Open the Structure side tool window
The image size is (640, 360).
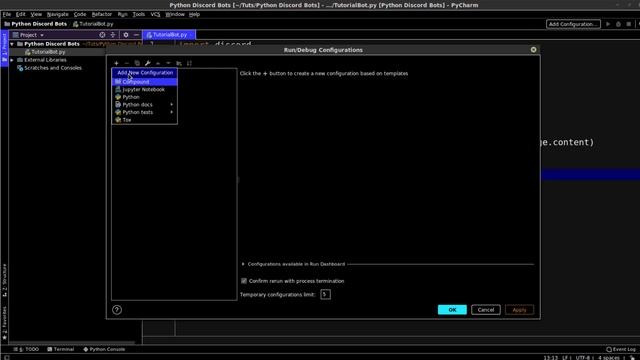4,280
